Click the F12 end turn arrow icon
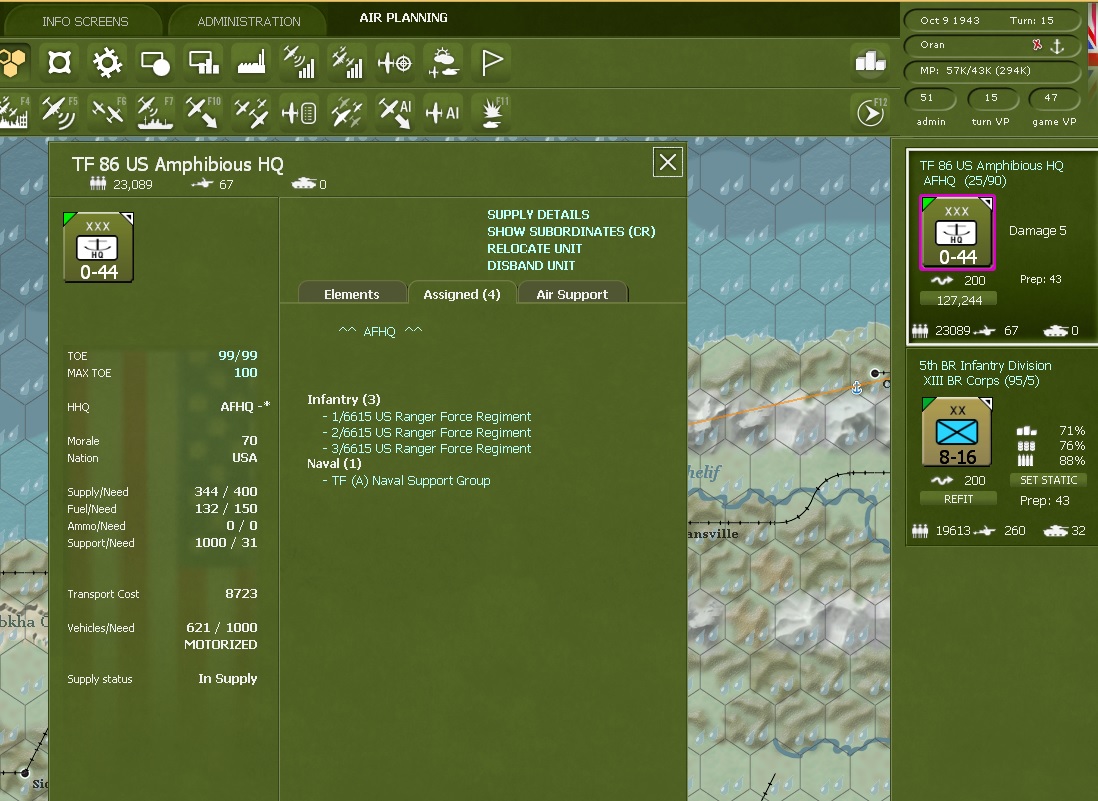 870,112
